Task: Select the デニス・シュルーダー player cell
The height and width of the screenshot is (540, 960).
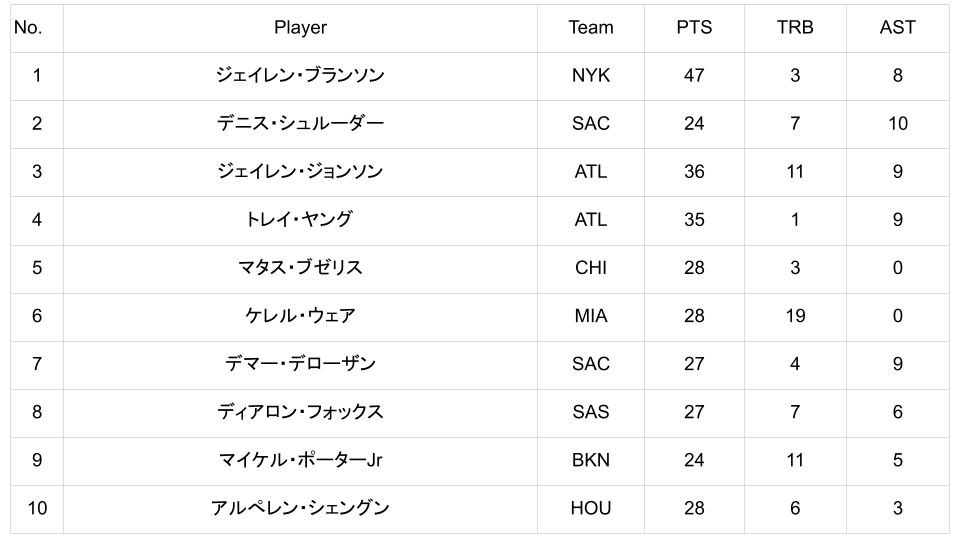Action: [x=300, y=124]
